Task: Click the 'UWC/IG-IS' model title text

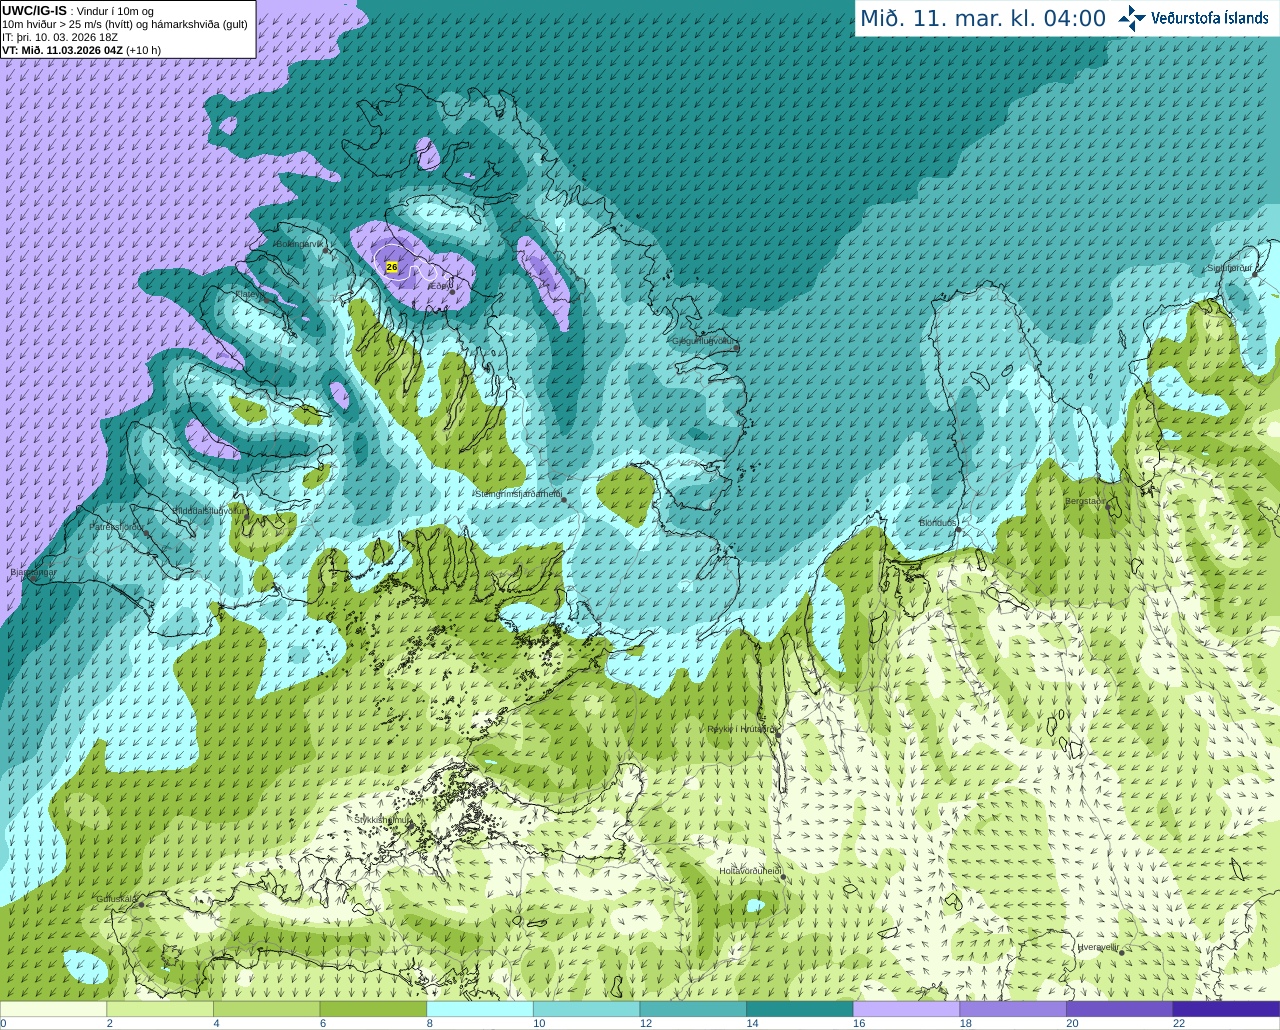Action: point(34,10)
